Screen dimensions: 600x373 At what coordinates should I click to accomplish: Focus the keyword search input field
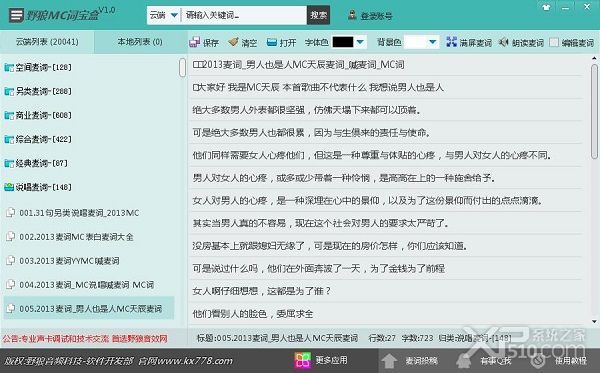click(243, 15)
